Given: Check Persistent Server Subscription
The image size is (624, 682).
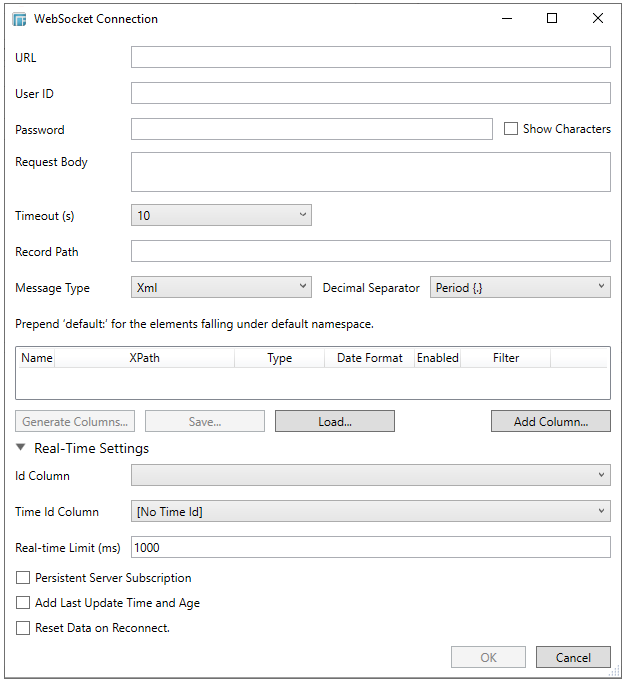Looking at the screenshot, I should 23,578.
